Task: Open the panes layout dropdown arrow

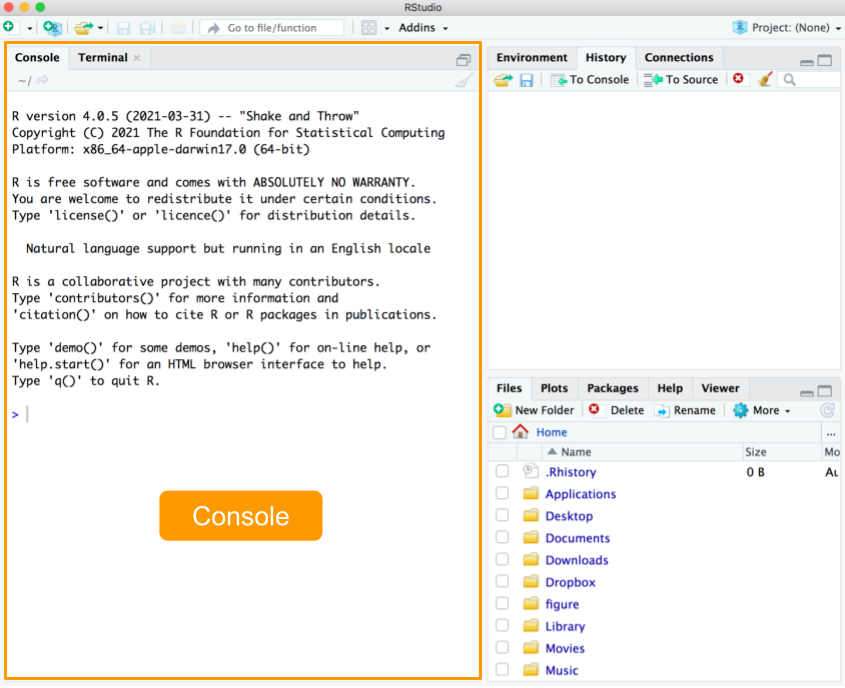Action: (386, 29)
